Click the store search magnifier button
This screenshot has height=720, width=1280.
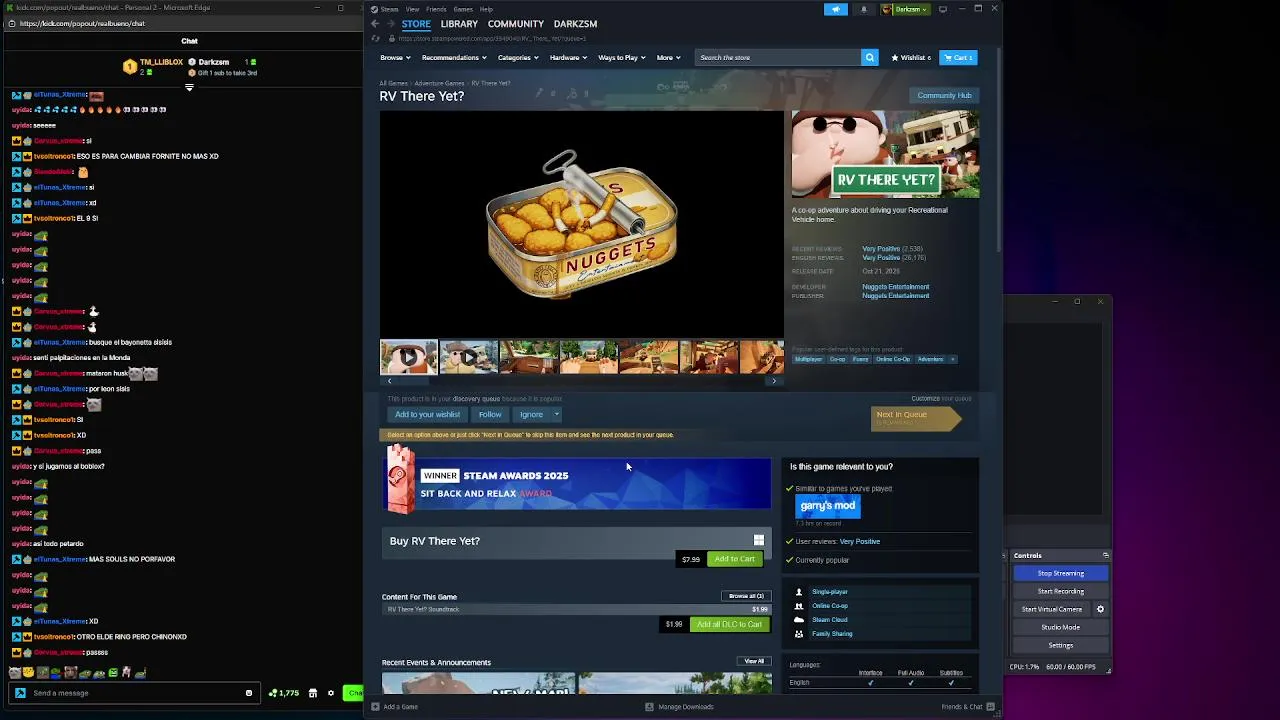pos(869,57)
